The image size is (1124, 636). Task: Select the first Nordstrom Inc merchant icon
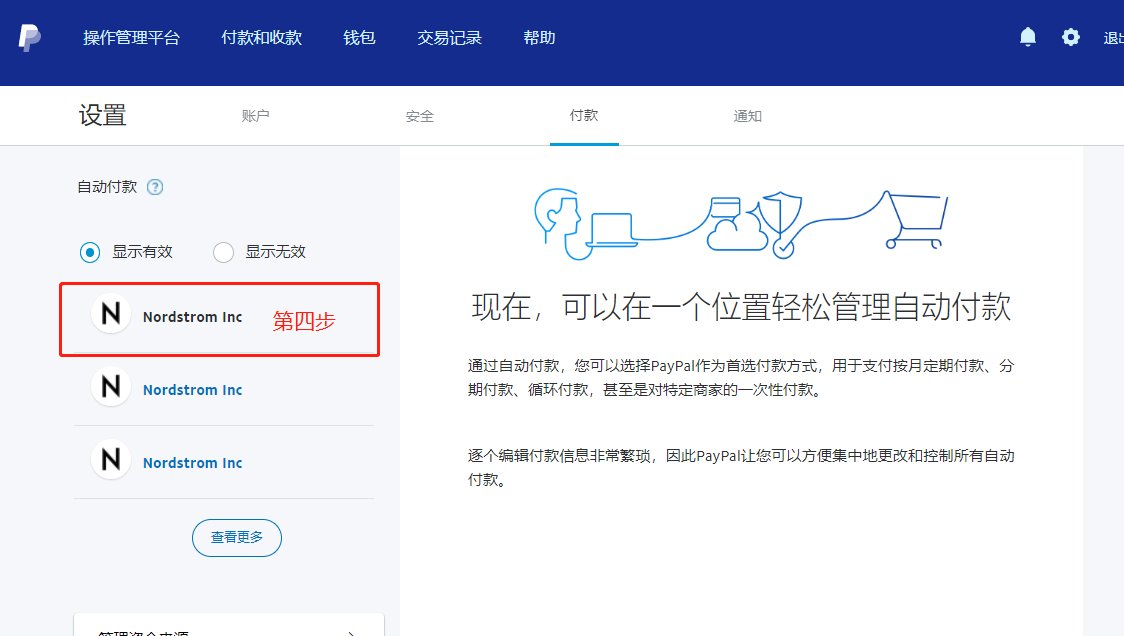tap(110, 315)
